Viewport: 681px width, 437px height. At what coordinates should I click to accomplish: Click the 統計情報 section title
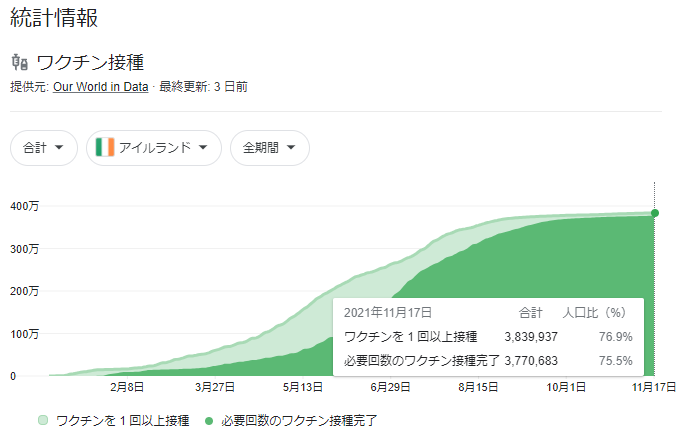point(54,17)
